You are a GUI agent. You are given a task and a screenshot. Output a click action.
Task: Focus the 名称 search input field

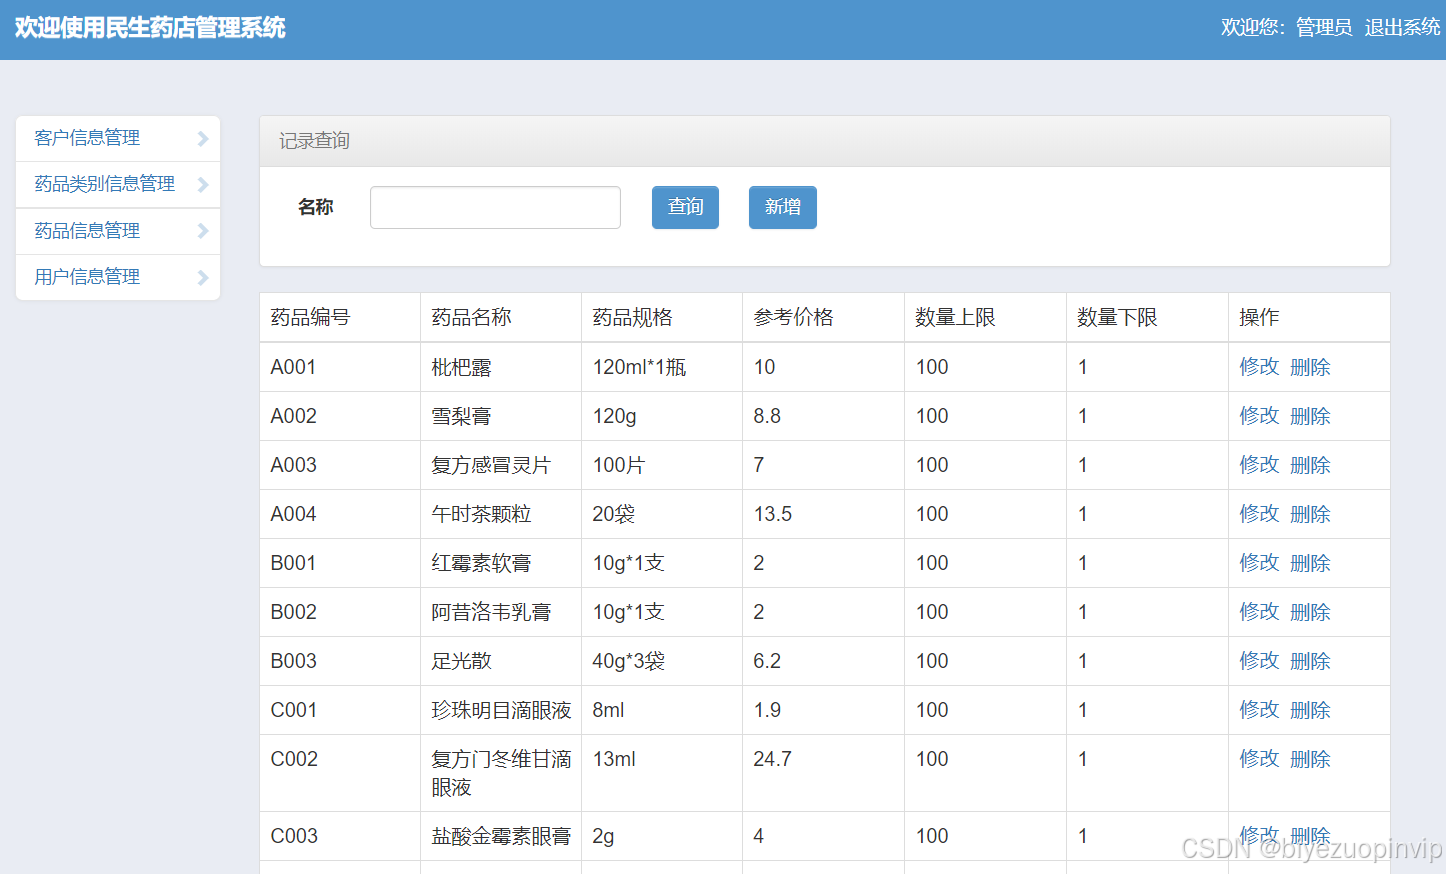[495, 207]
